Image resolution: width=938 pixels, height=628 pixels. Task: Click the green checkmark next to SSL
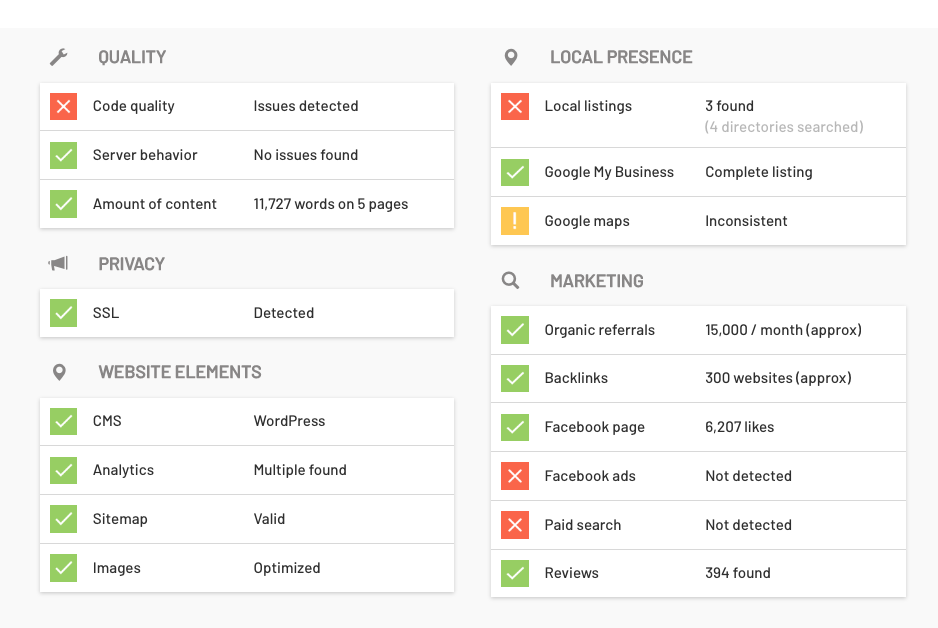[64, 313]
